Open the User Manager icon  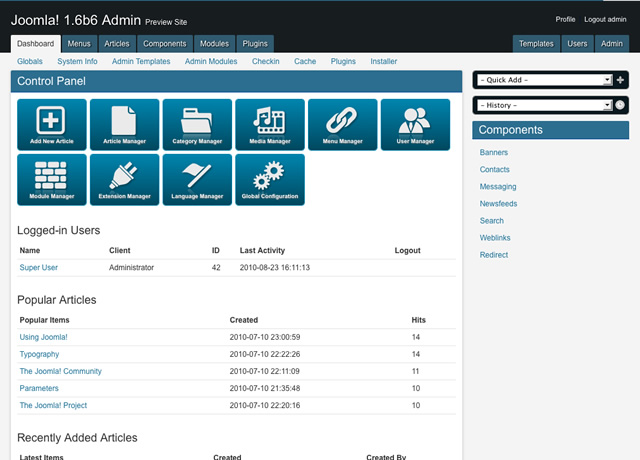pos(415,124)
